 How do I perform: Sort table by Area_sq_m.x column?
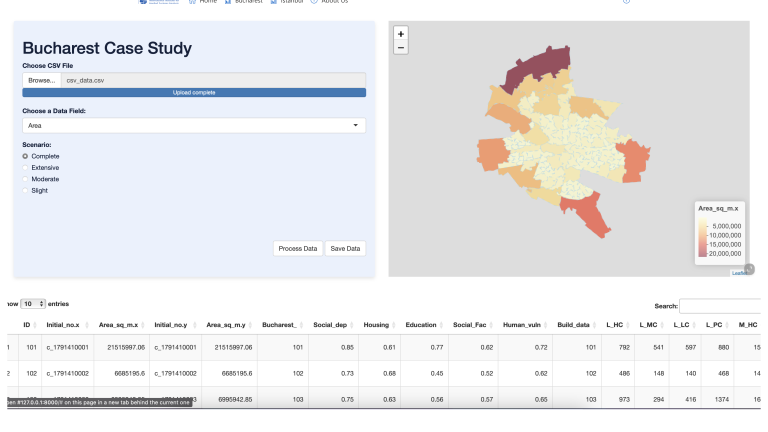(x=121, y=325)
